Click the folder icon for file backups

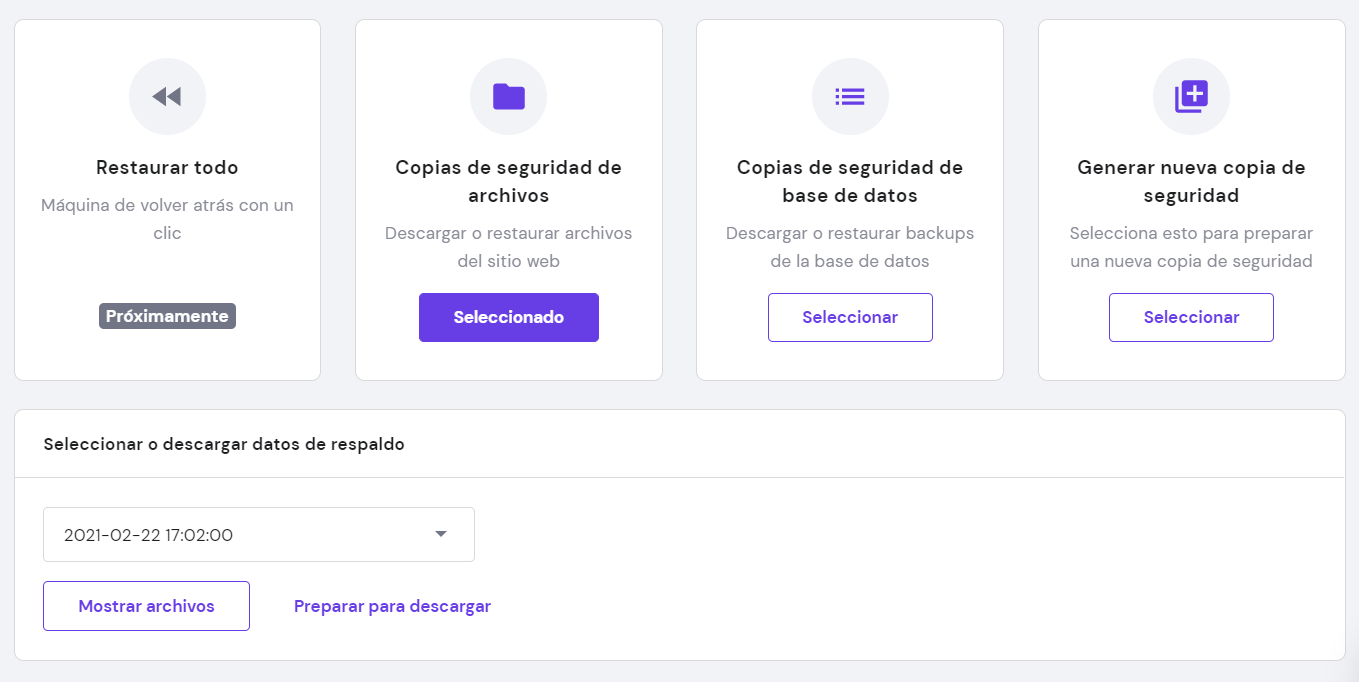508,96
